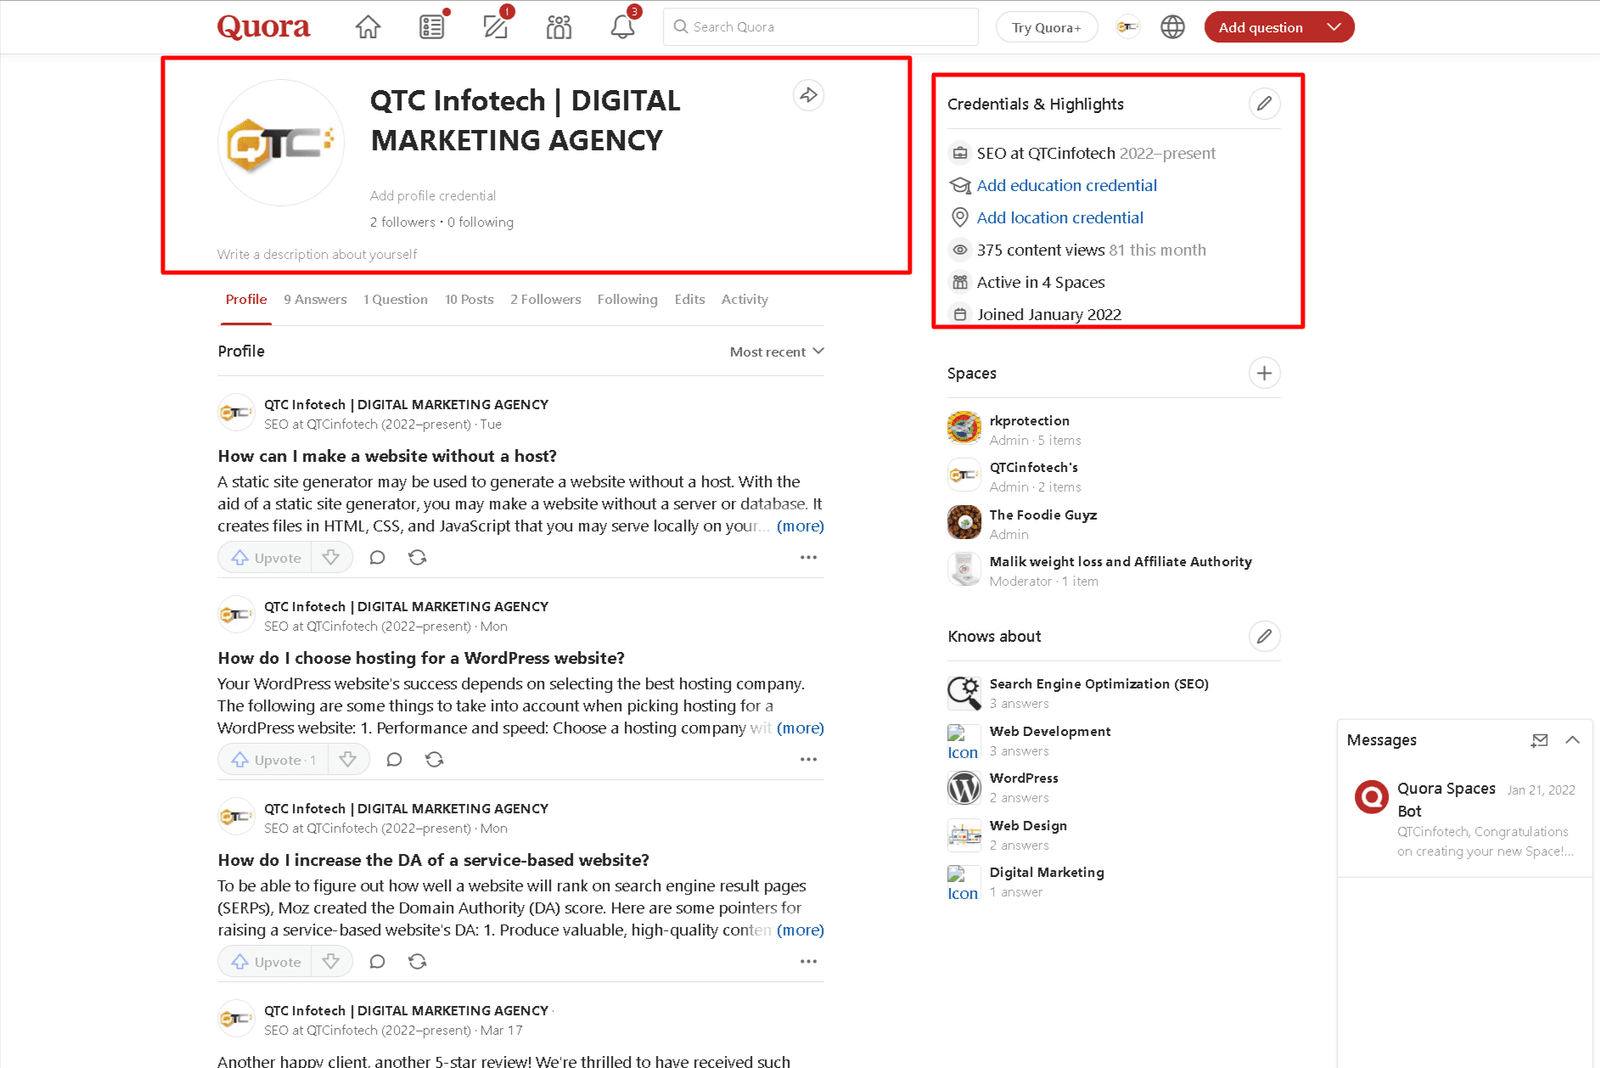Share the 'increase the DA' answer

[417, 961]
